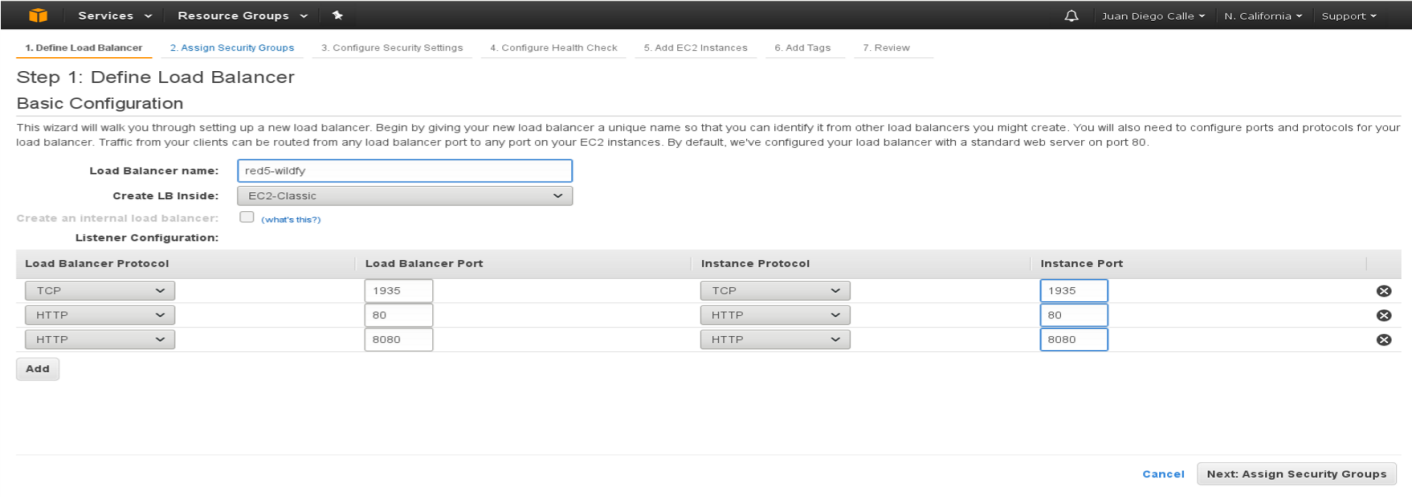
Task: Click the pin star icon in navbar
Action: pos(337,15)
